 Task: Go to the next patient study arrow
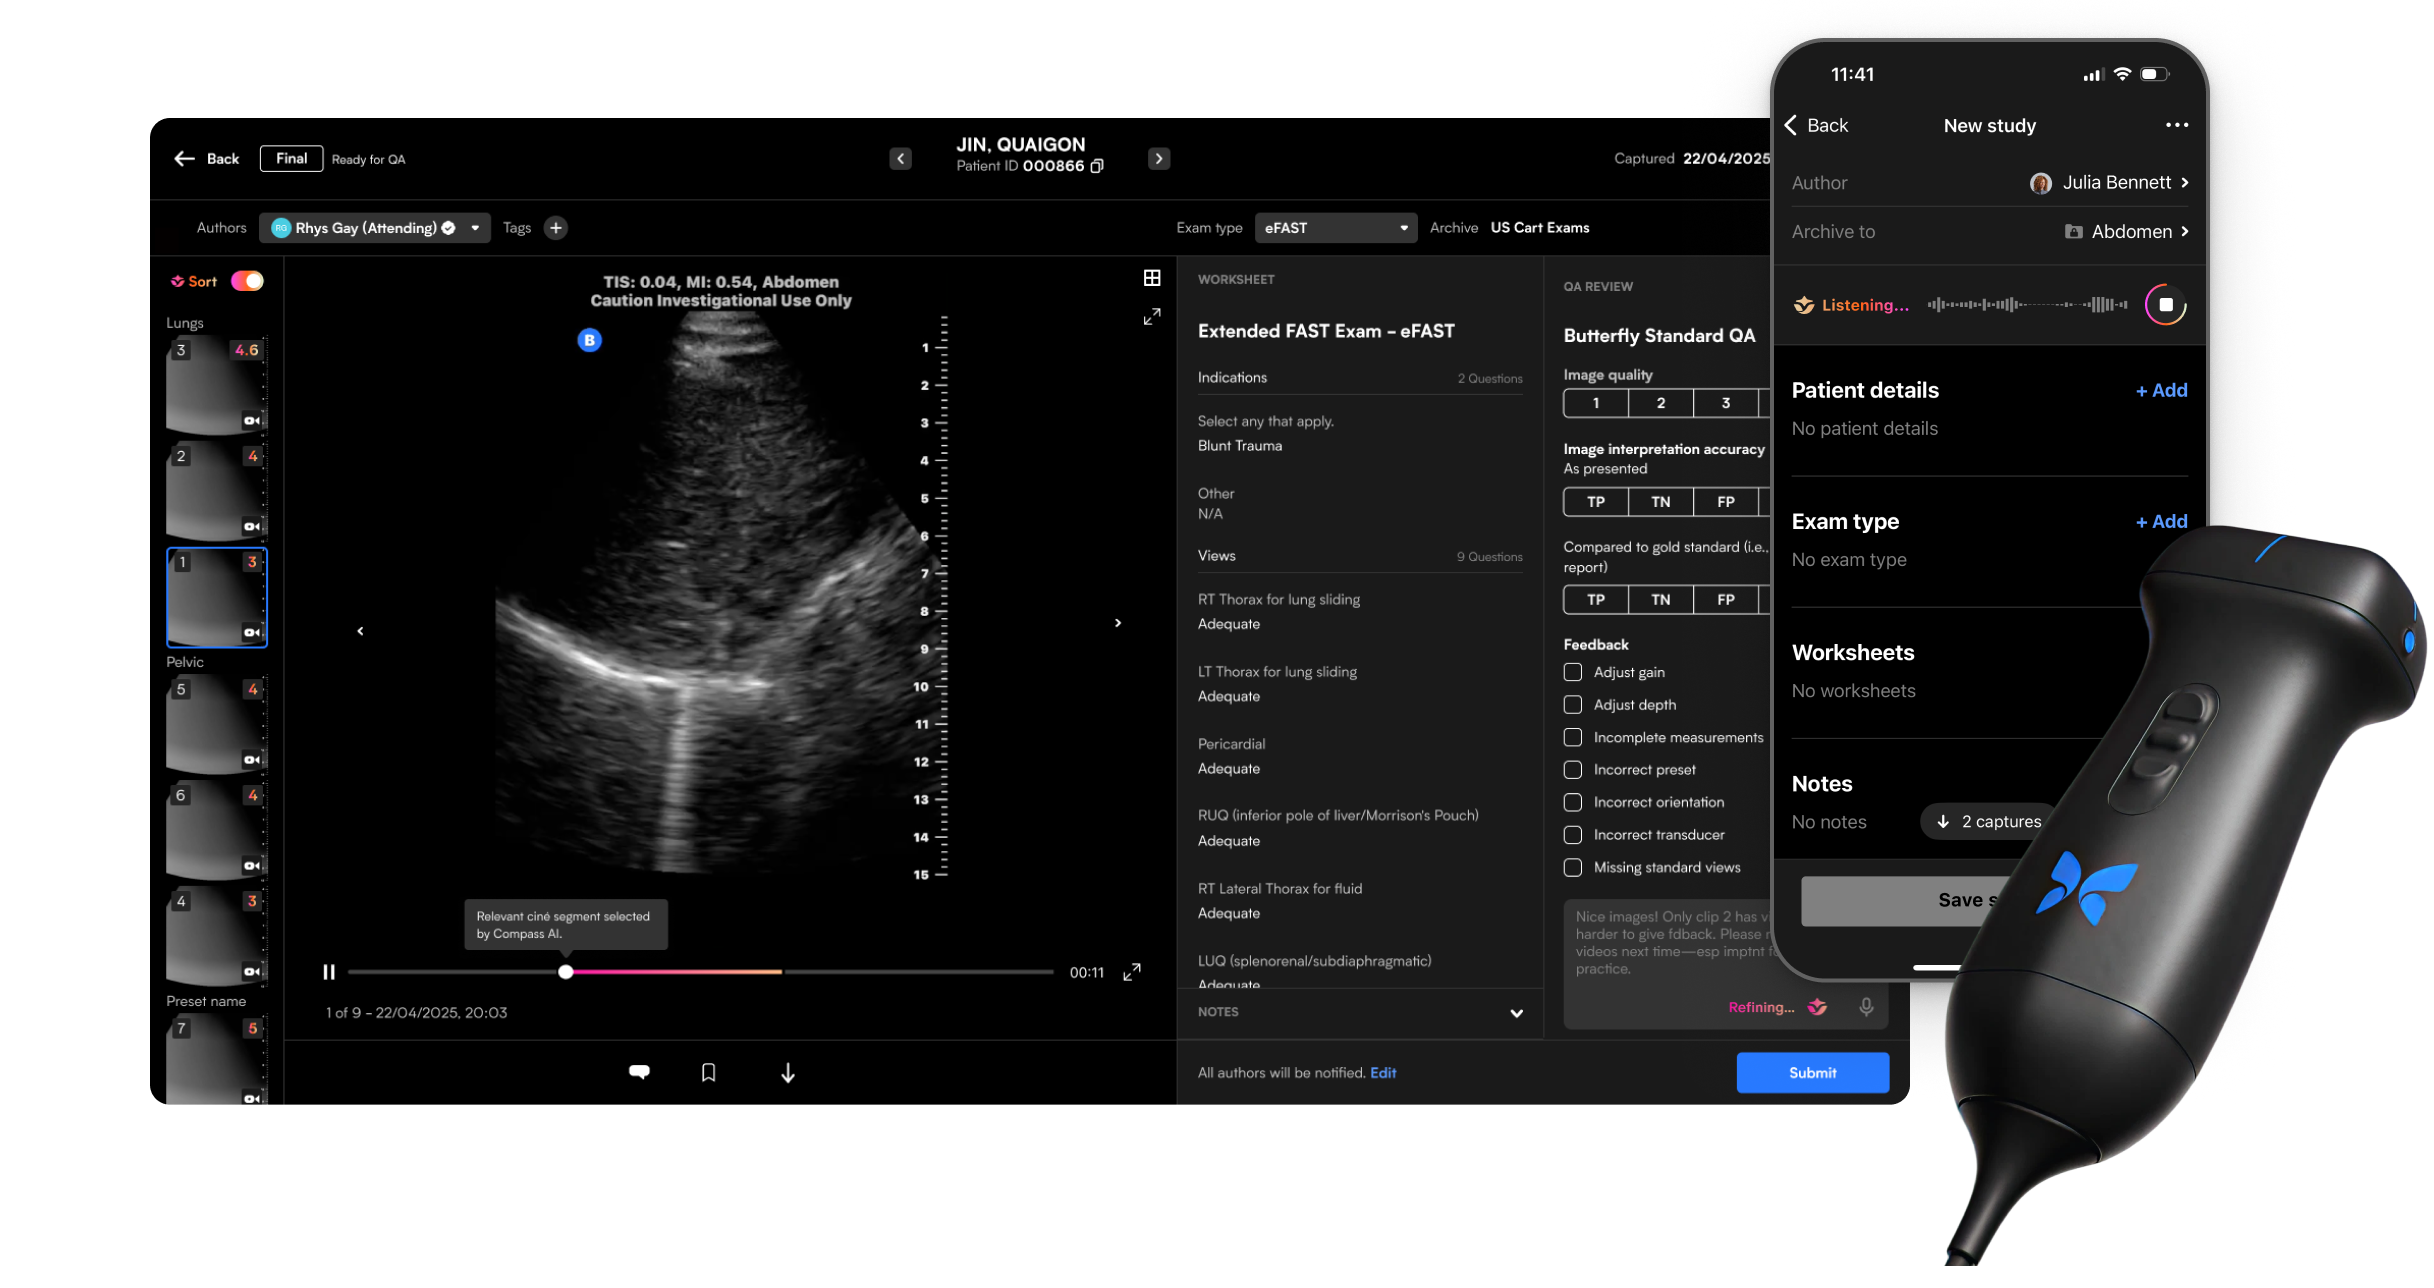click(1159, 159)
